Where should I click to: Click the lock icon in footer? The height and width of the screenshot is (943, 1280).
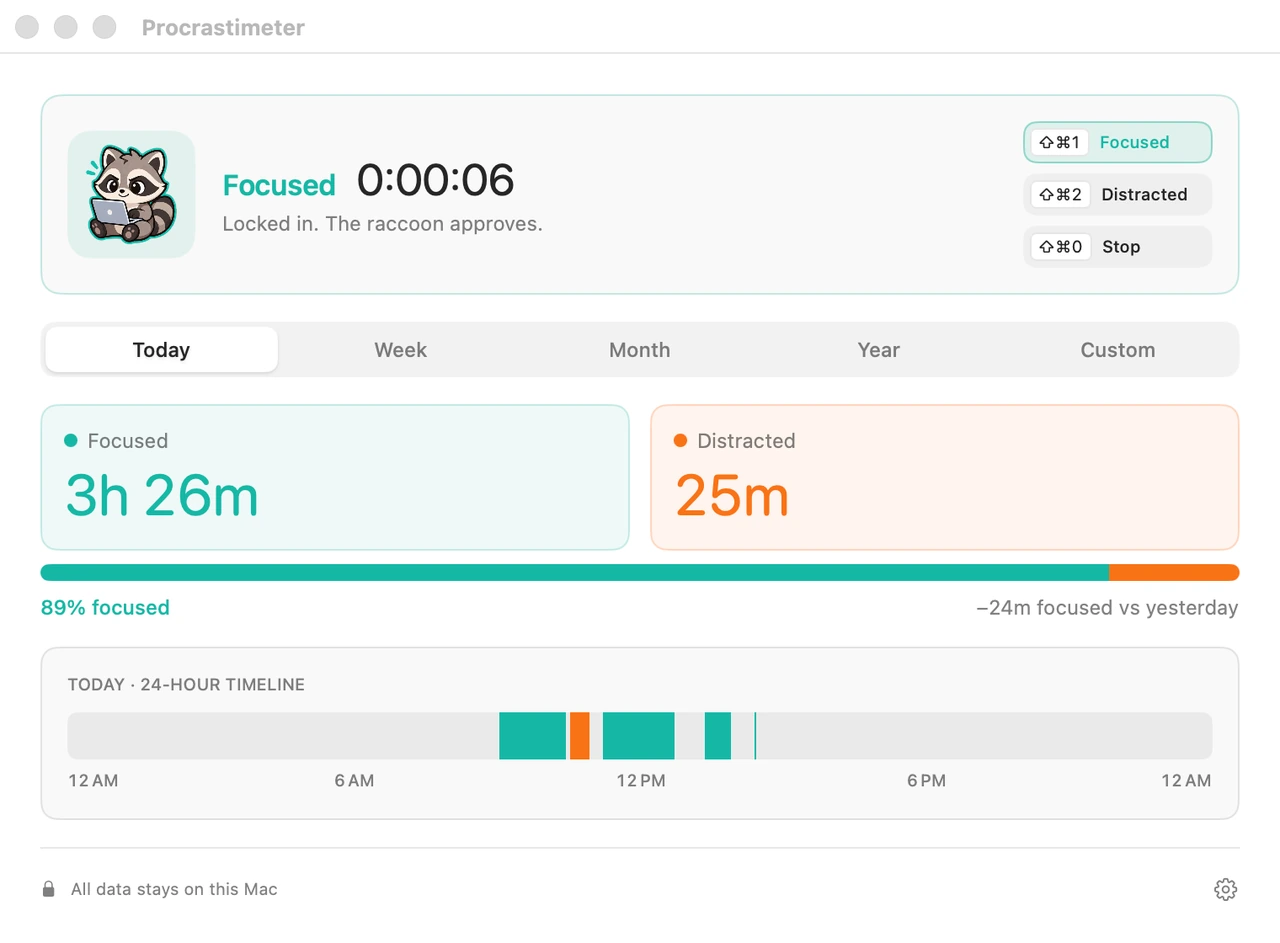pyautogui.click(x=48, y=889)
